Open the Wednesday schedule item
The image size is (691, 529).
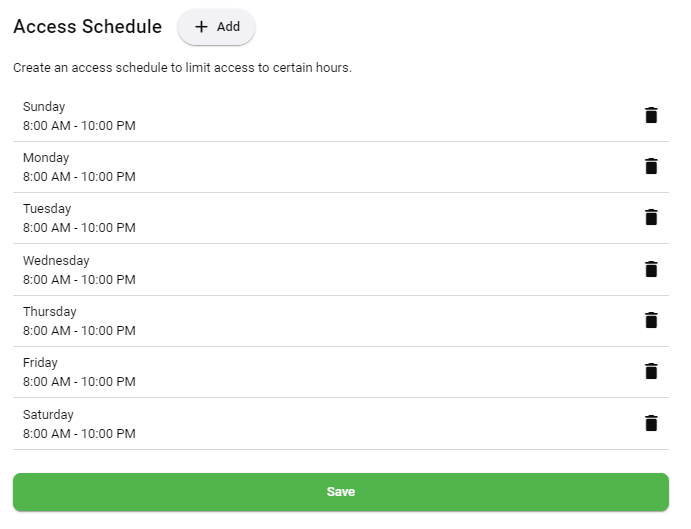pos(300,270)
